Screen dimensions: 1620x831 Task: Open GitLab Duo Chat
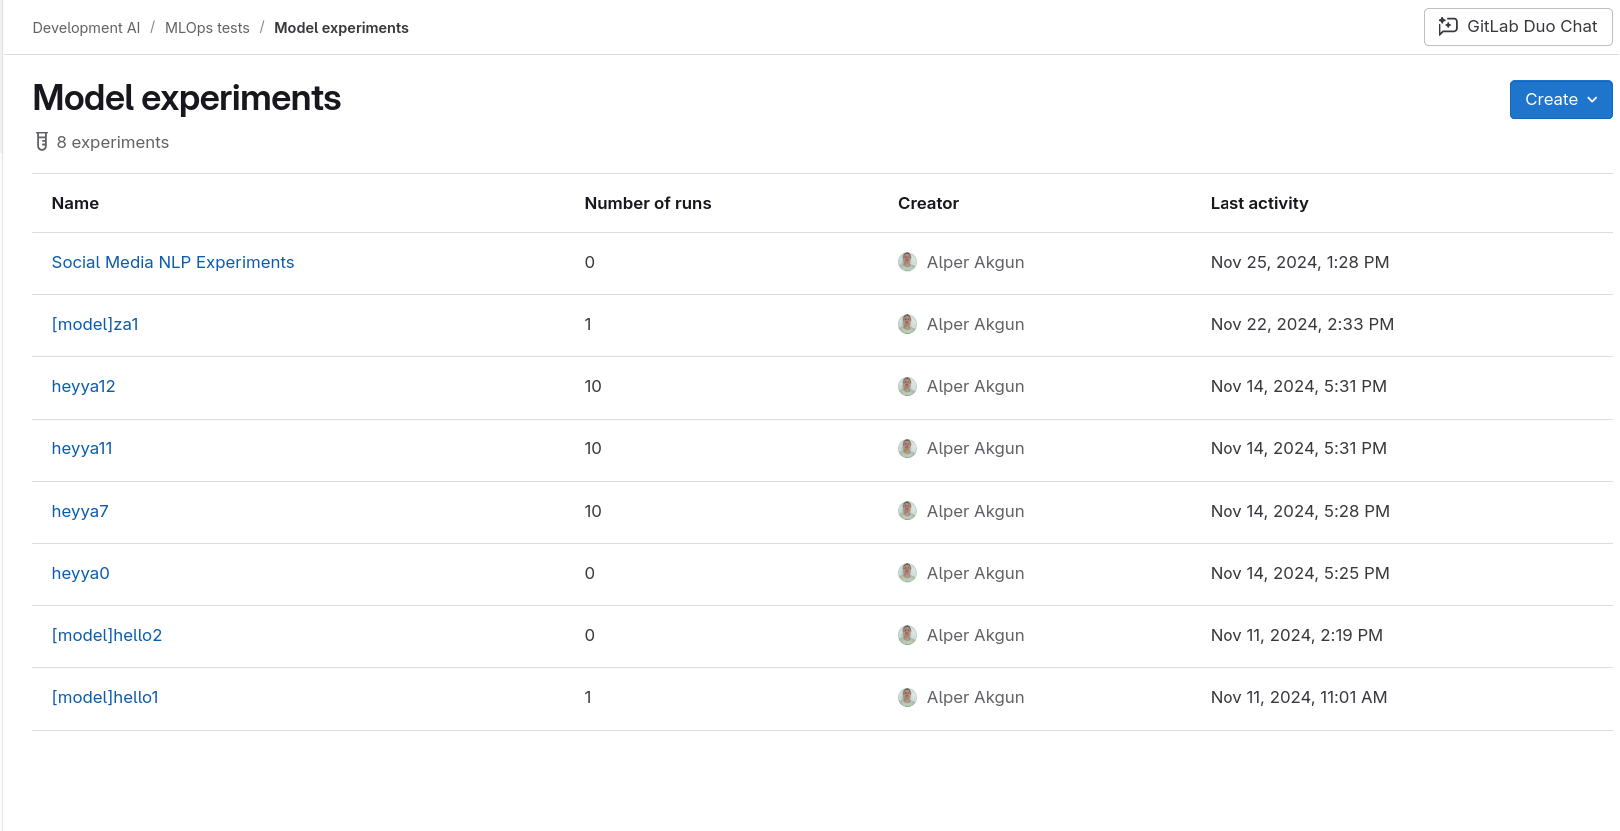[1517, 27]
